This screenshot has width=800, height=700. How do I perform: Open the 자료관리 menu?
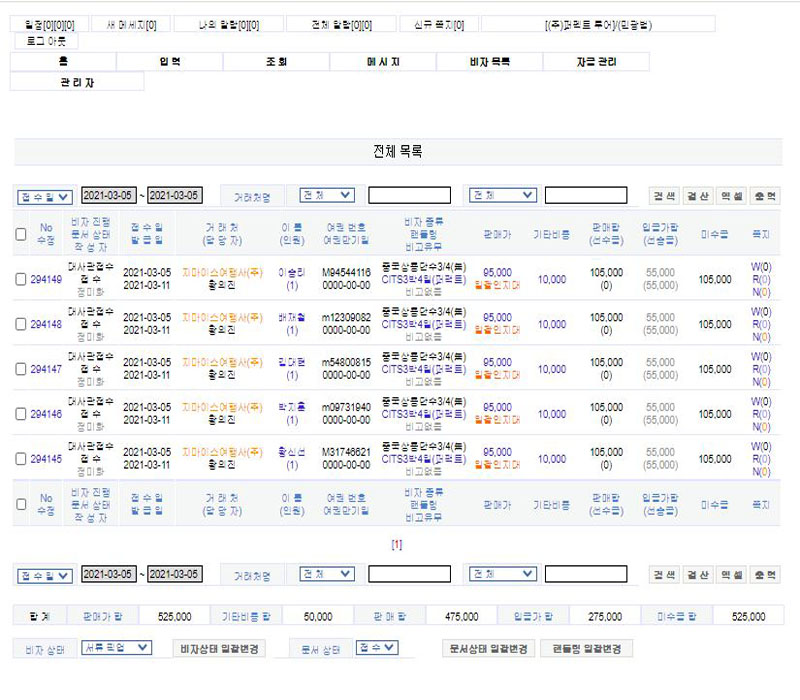point(596,62)
